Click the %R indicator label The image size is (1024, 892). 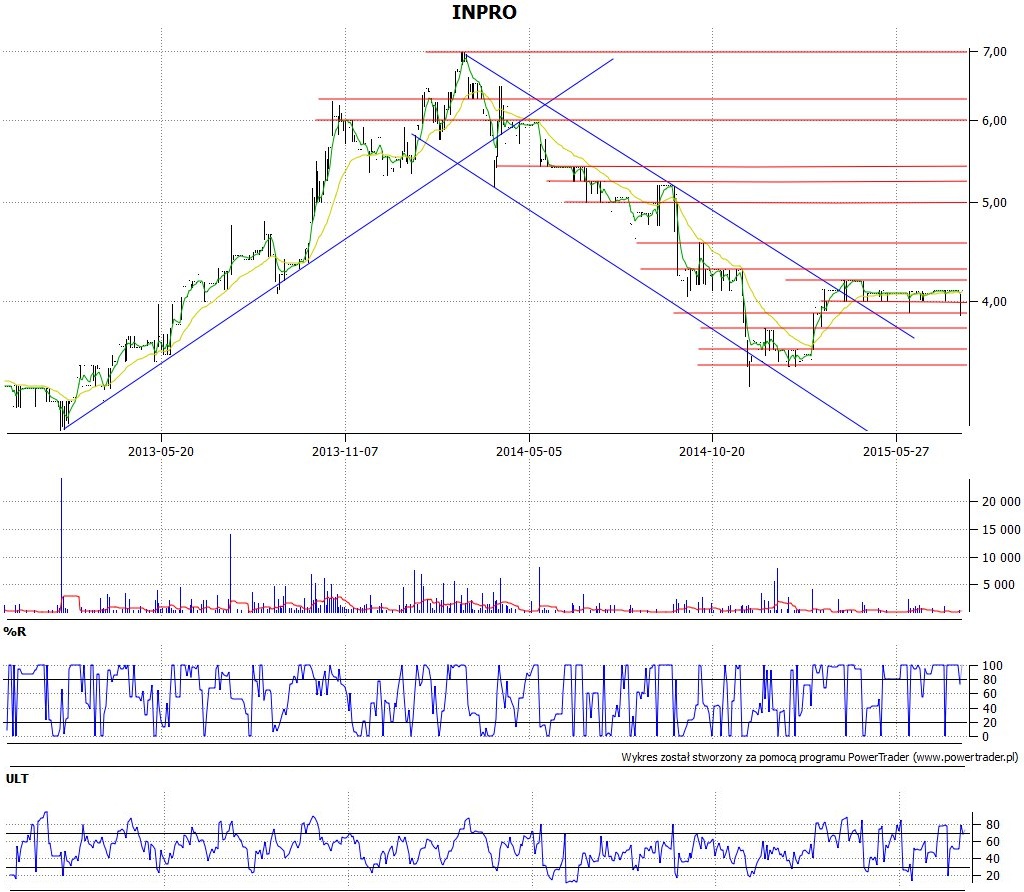(x=14, y=631)
